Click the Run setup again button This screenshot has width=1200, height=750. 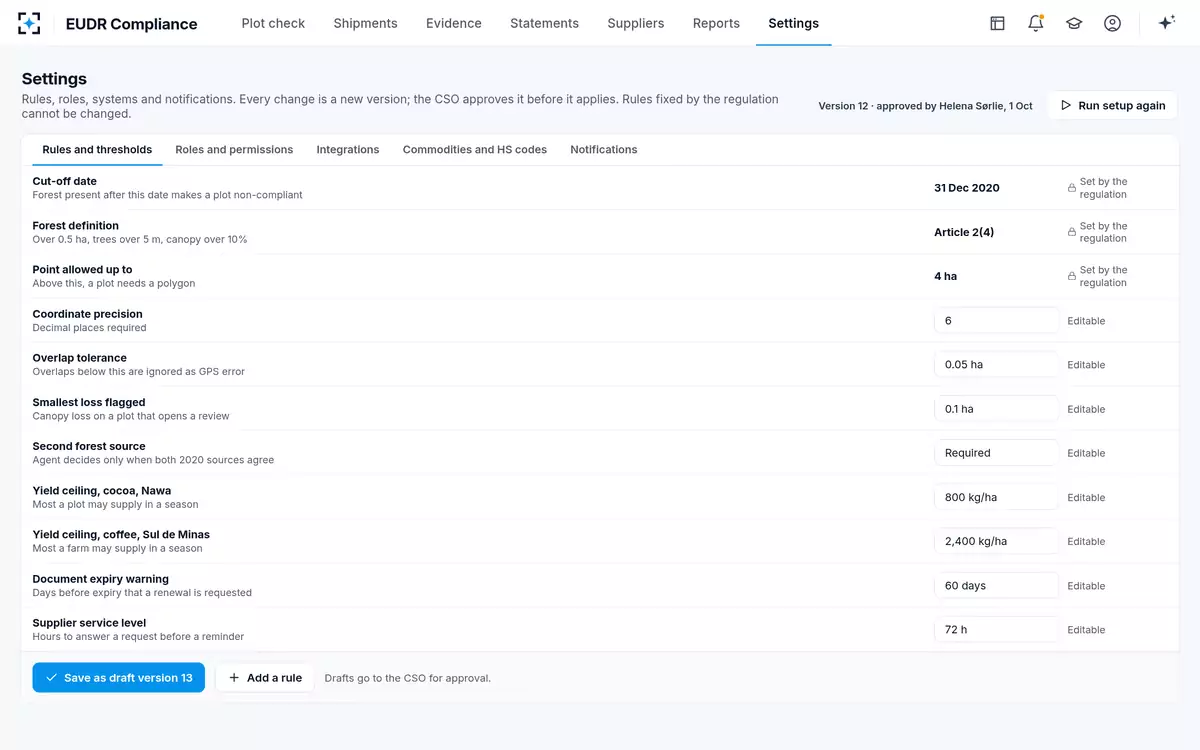tap(1112, 105)
